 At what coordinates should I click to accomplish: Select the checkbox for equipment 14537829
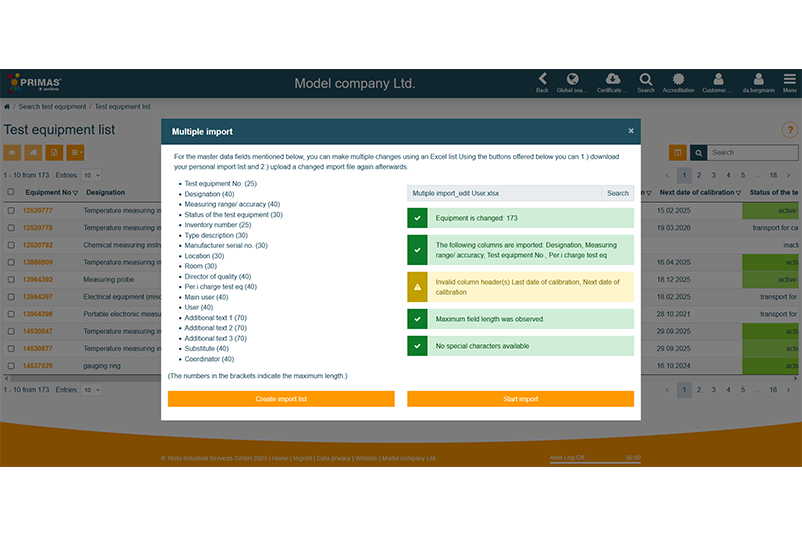[x=11, y=366]
